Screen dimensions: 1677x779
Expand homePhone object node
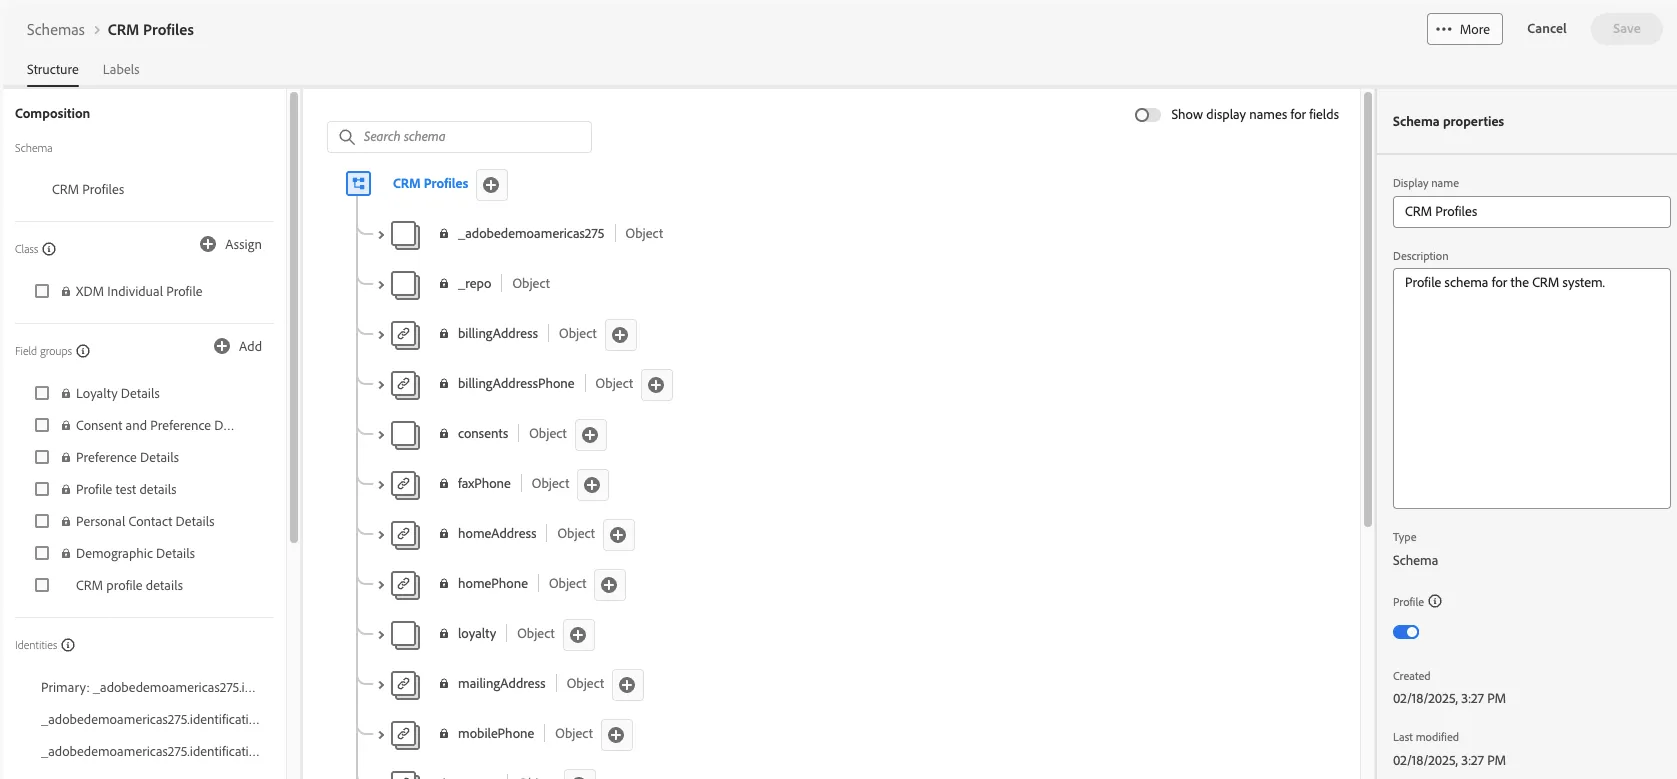click(381, 585)
